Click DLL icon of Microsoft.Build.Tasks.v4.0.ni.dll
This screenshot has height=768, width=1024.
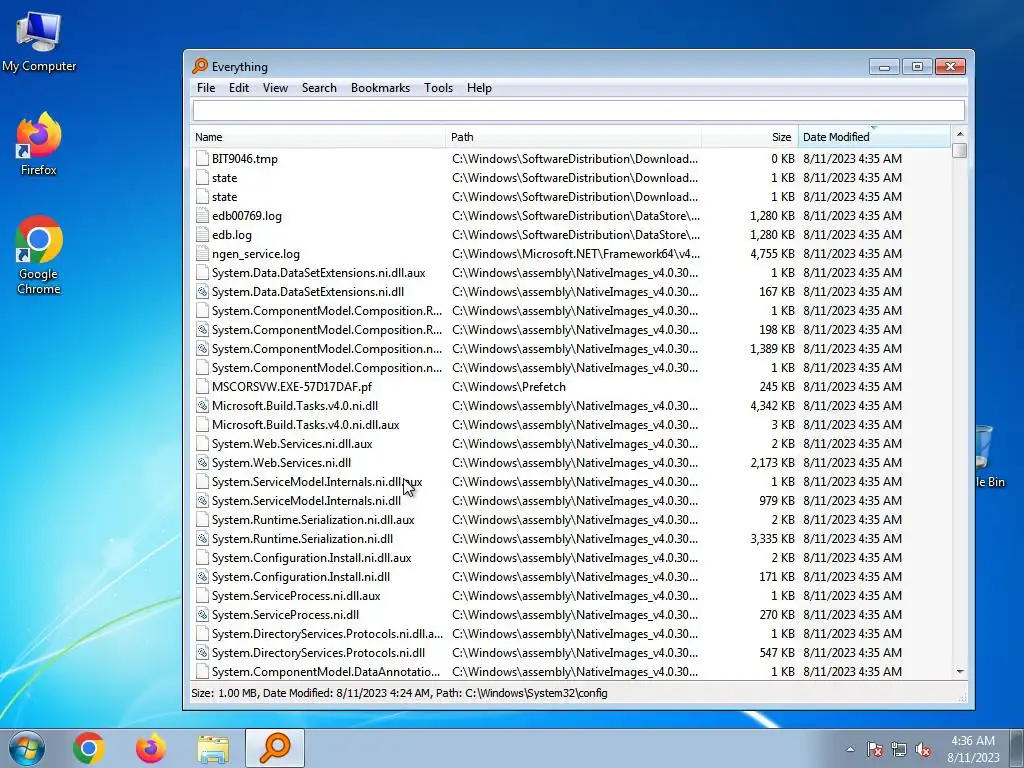click(202, 406)
